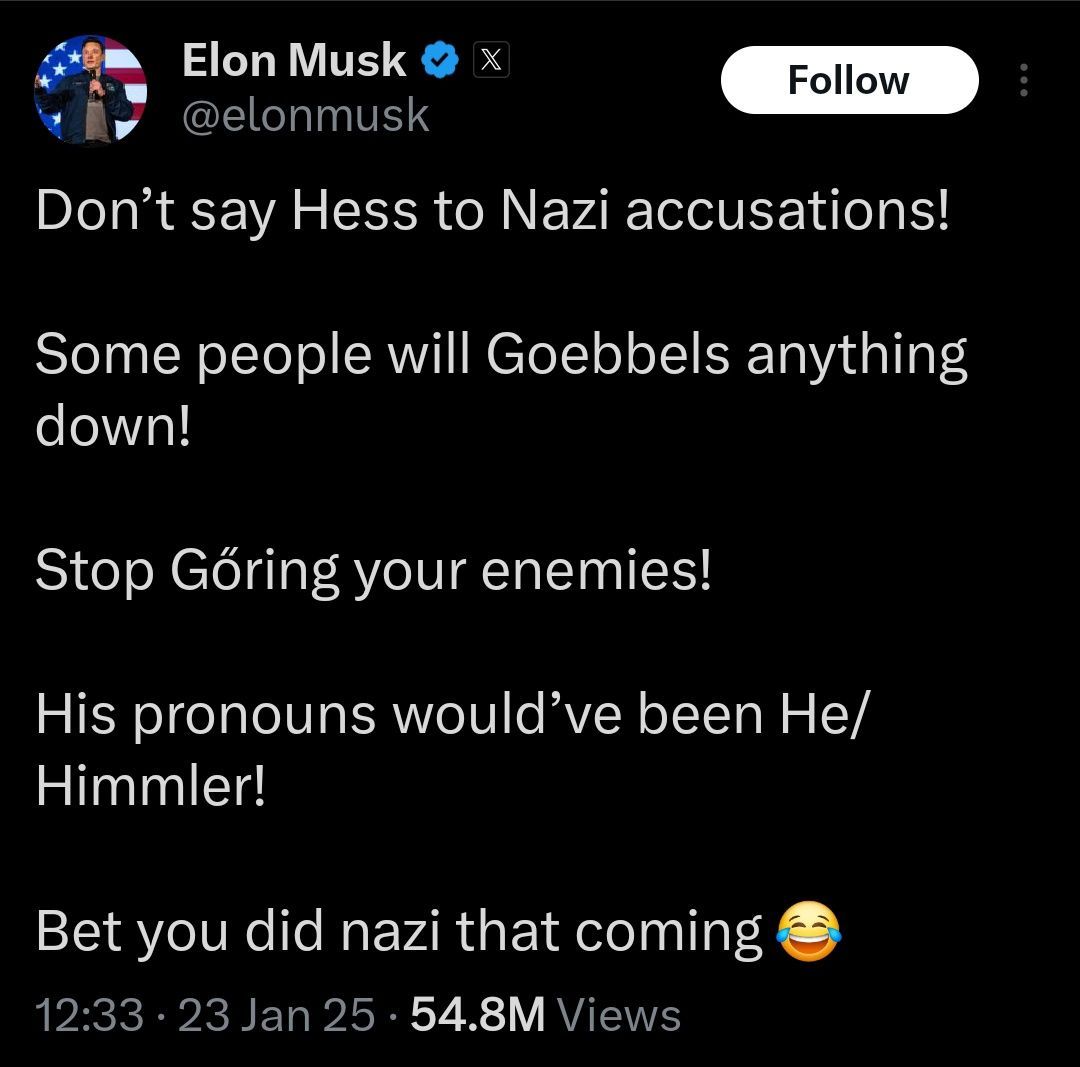Click the laughing-crying emoji in the tweet
This screenshot has width=1080, height=1067.
[808, 931]
